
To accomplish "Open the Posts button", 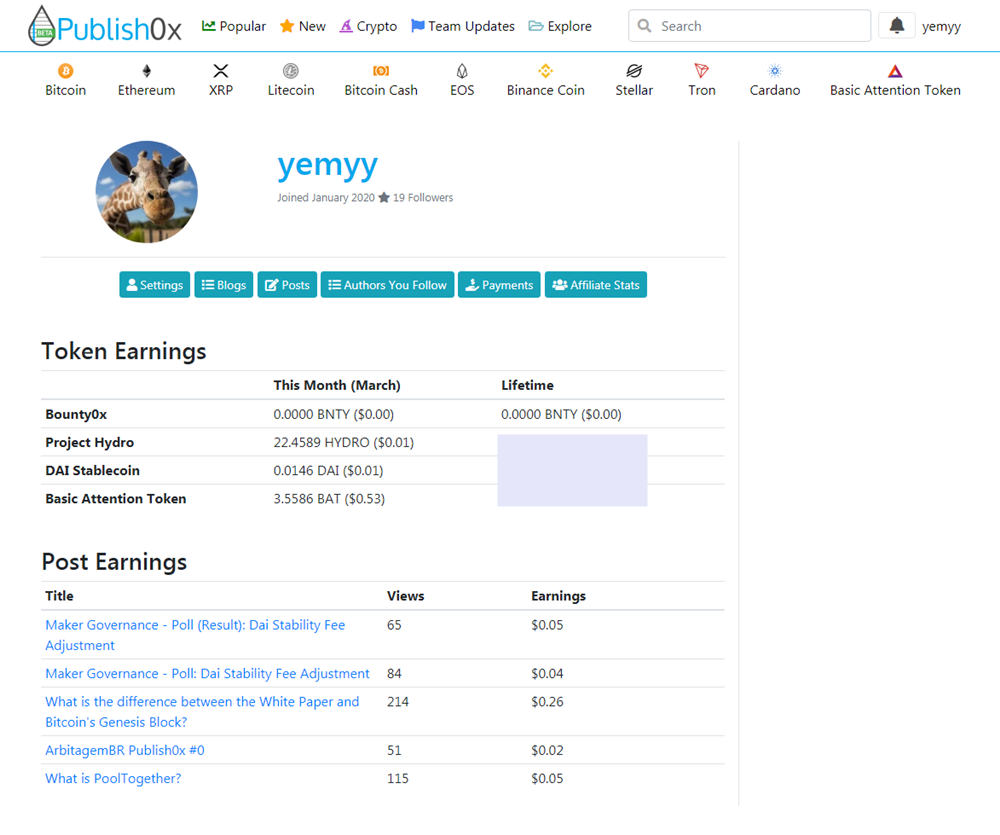I will [287, 284].
